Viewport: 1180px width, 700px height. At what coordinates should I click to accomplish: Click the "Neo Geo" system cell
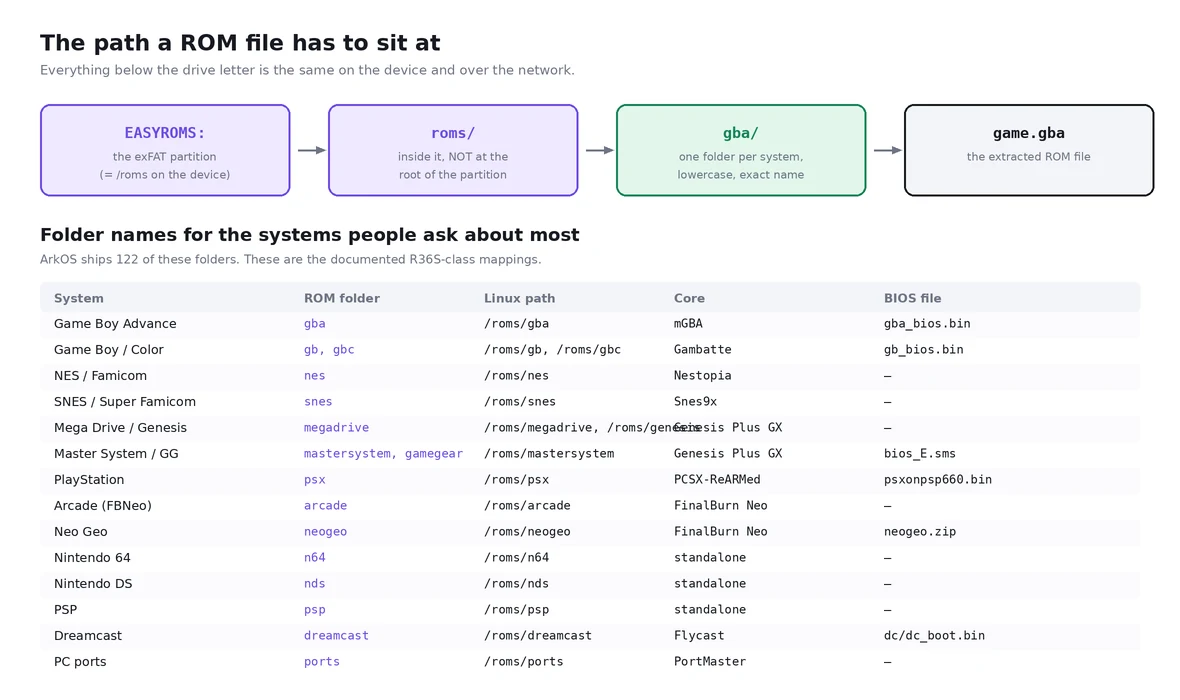coord(81,532)
